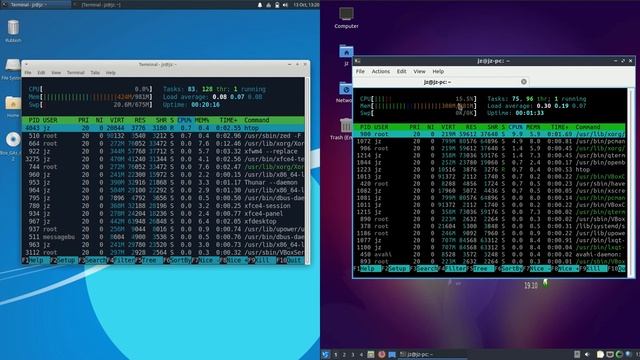This screenshot has height=360, width=640.
Task: Sort by the TIME+ column in right htop
Action: click(x=559, y=127)
